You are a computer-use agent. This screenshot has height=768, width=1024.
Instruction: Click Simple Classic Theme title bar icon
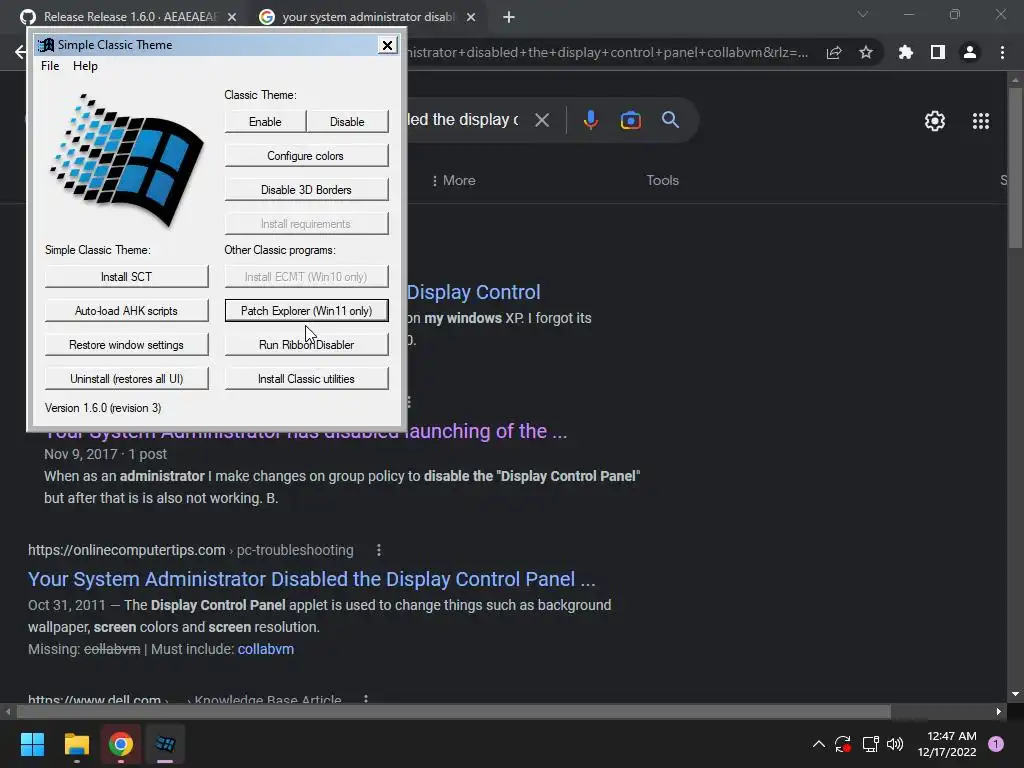click(x=46, y=44)
